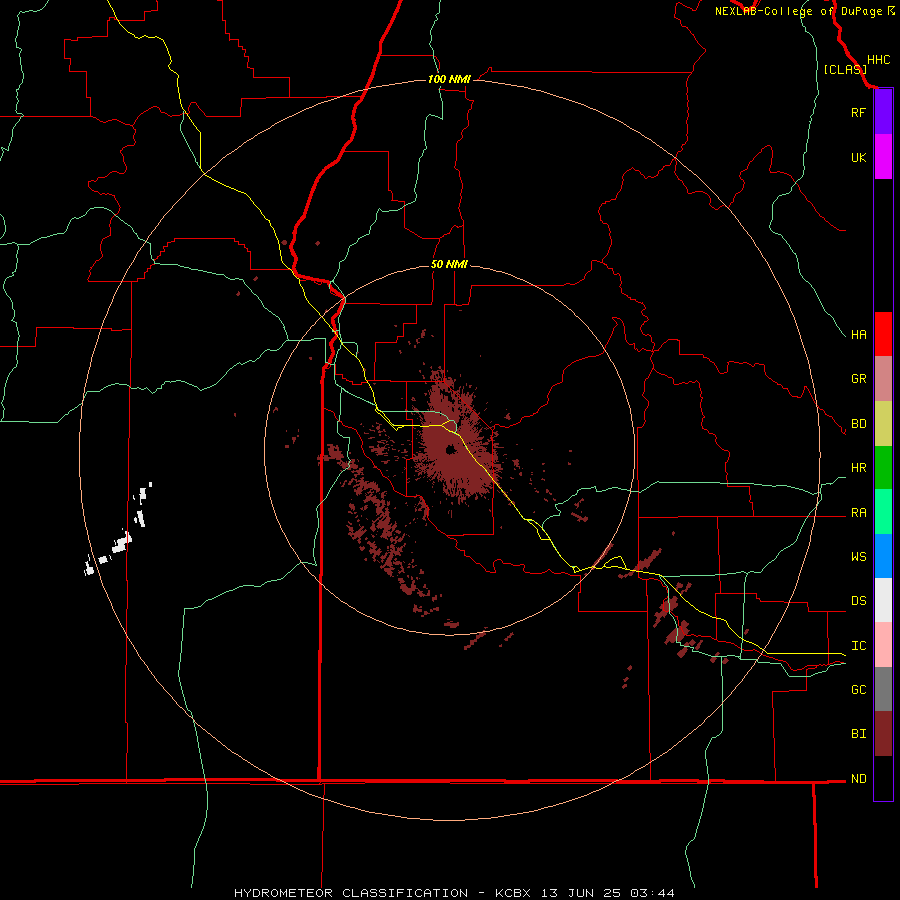
Task: Click the blue WS legend color swatch
Action: pyautogui.click(x=883, y=556)
